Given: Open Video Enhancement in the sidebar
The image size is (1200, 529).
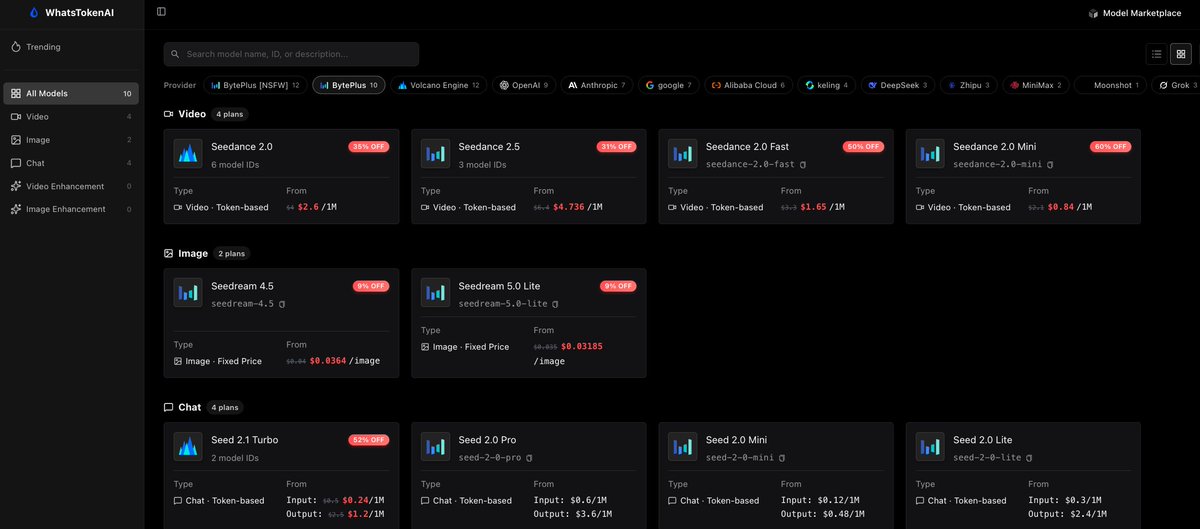Looking at the screenshot, I should point(72,186).
